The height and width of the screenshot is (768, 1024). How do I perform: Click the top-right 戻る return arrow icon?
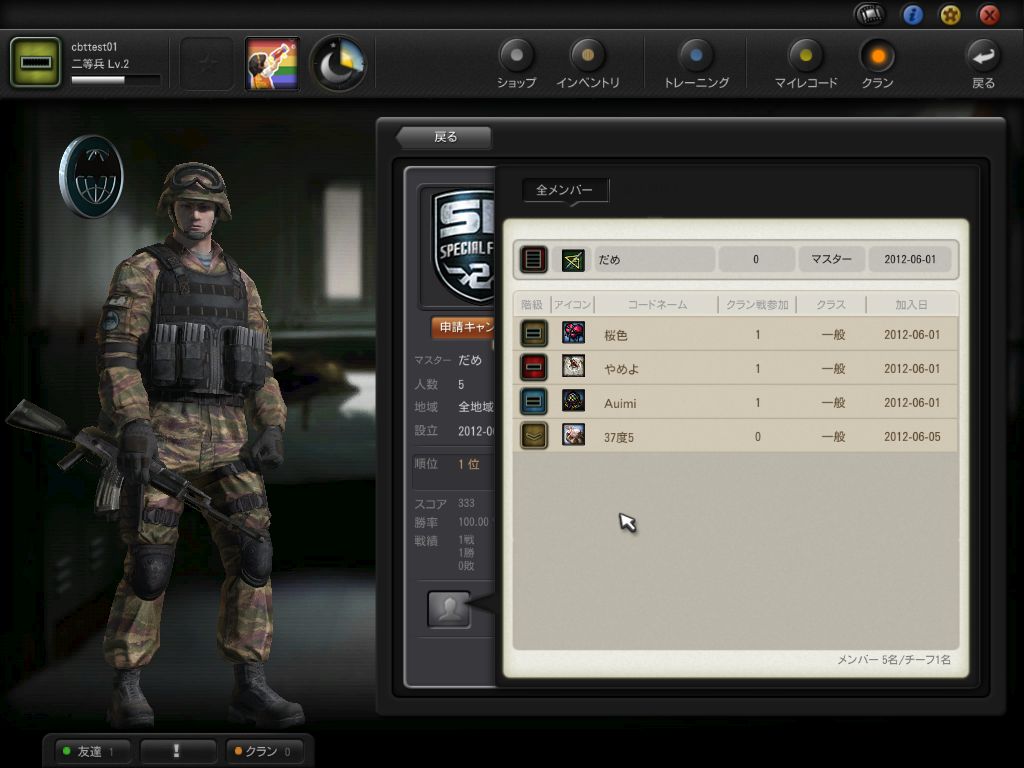coord(983,56)
